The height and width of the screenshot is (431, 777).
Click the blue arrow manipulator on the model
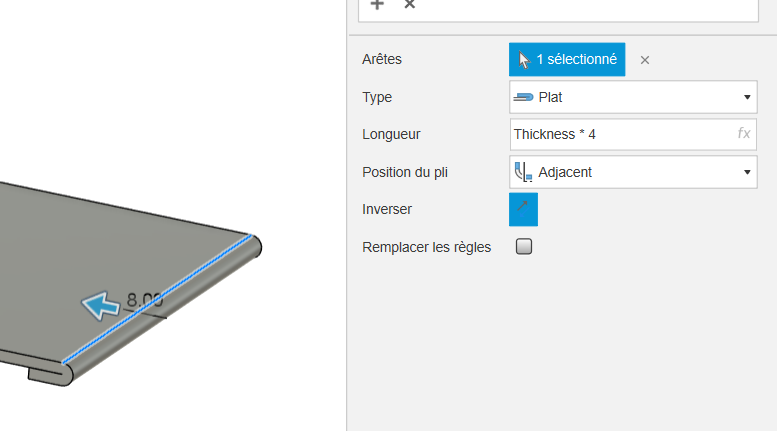pos(101,306)
